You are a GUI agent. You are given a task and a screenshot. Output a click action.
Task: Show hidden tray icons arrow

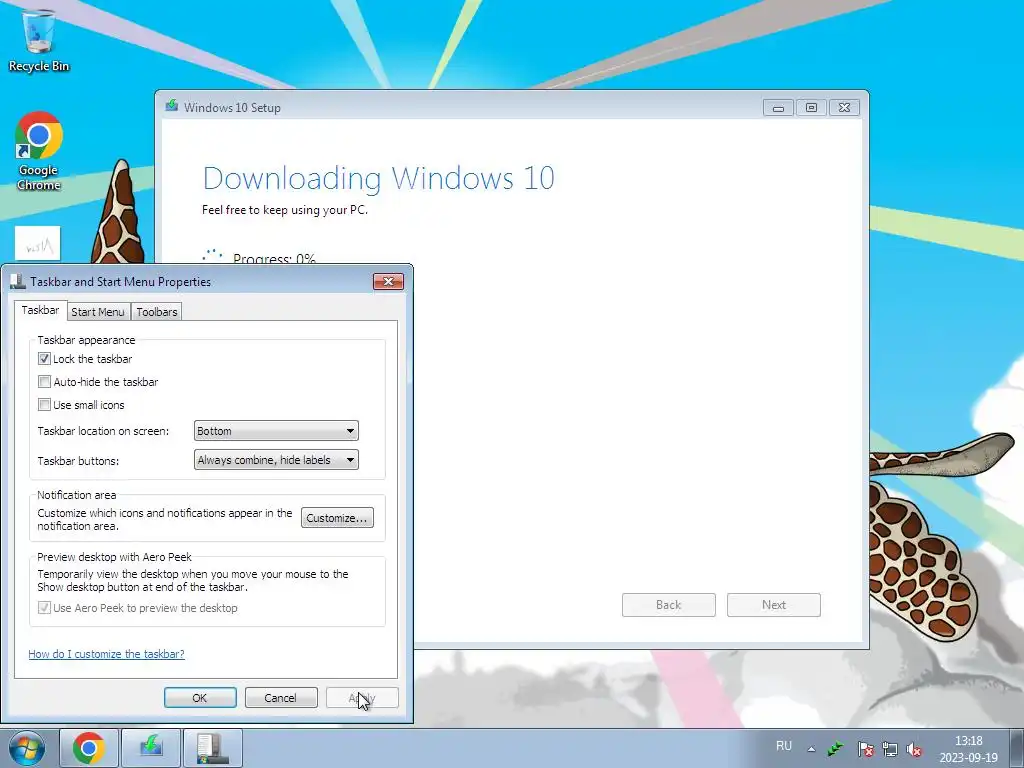[811, 749]
